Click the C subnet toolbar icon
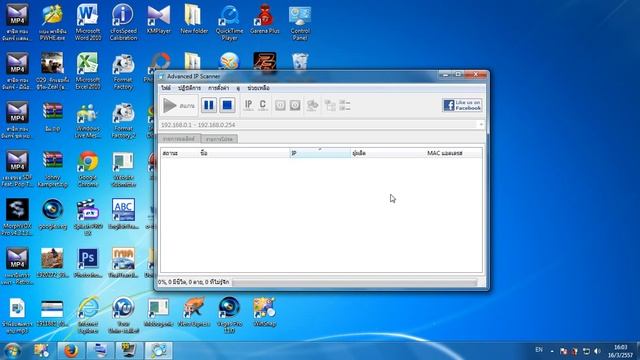Image resolution: width=640 pixels, height=360 pixels. [x=263, y=105]
